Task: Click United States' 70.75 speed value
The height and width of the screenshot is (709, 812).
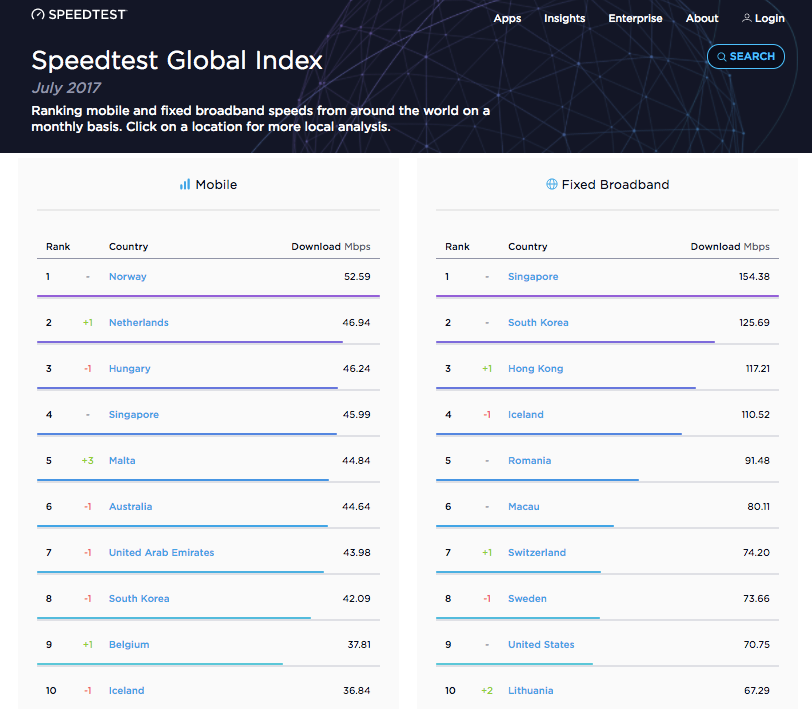Action: 757,645
